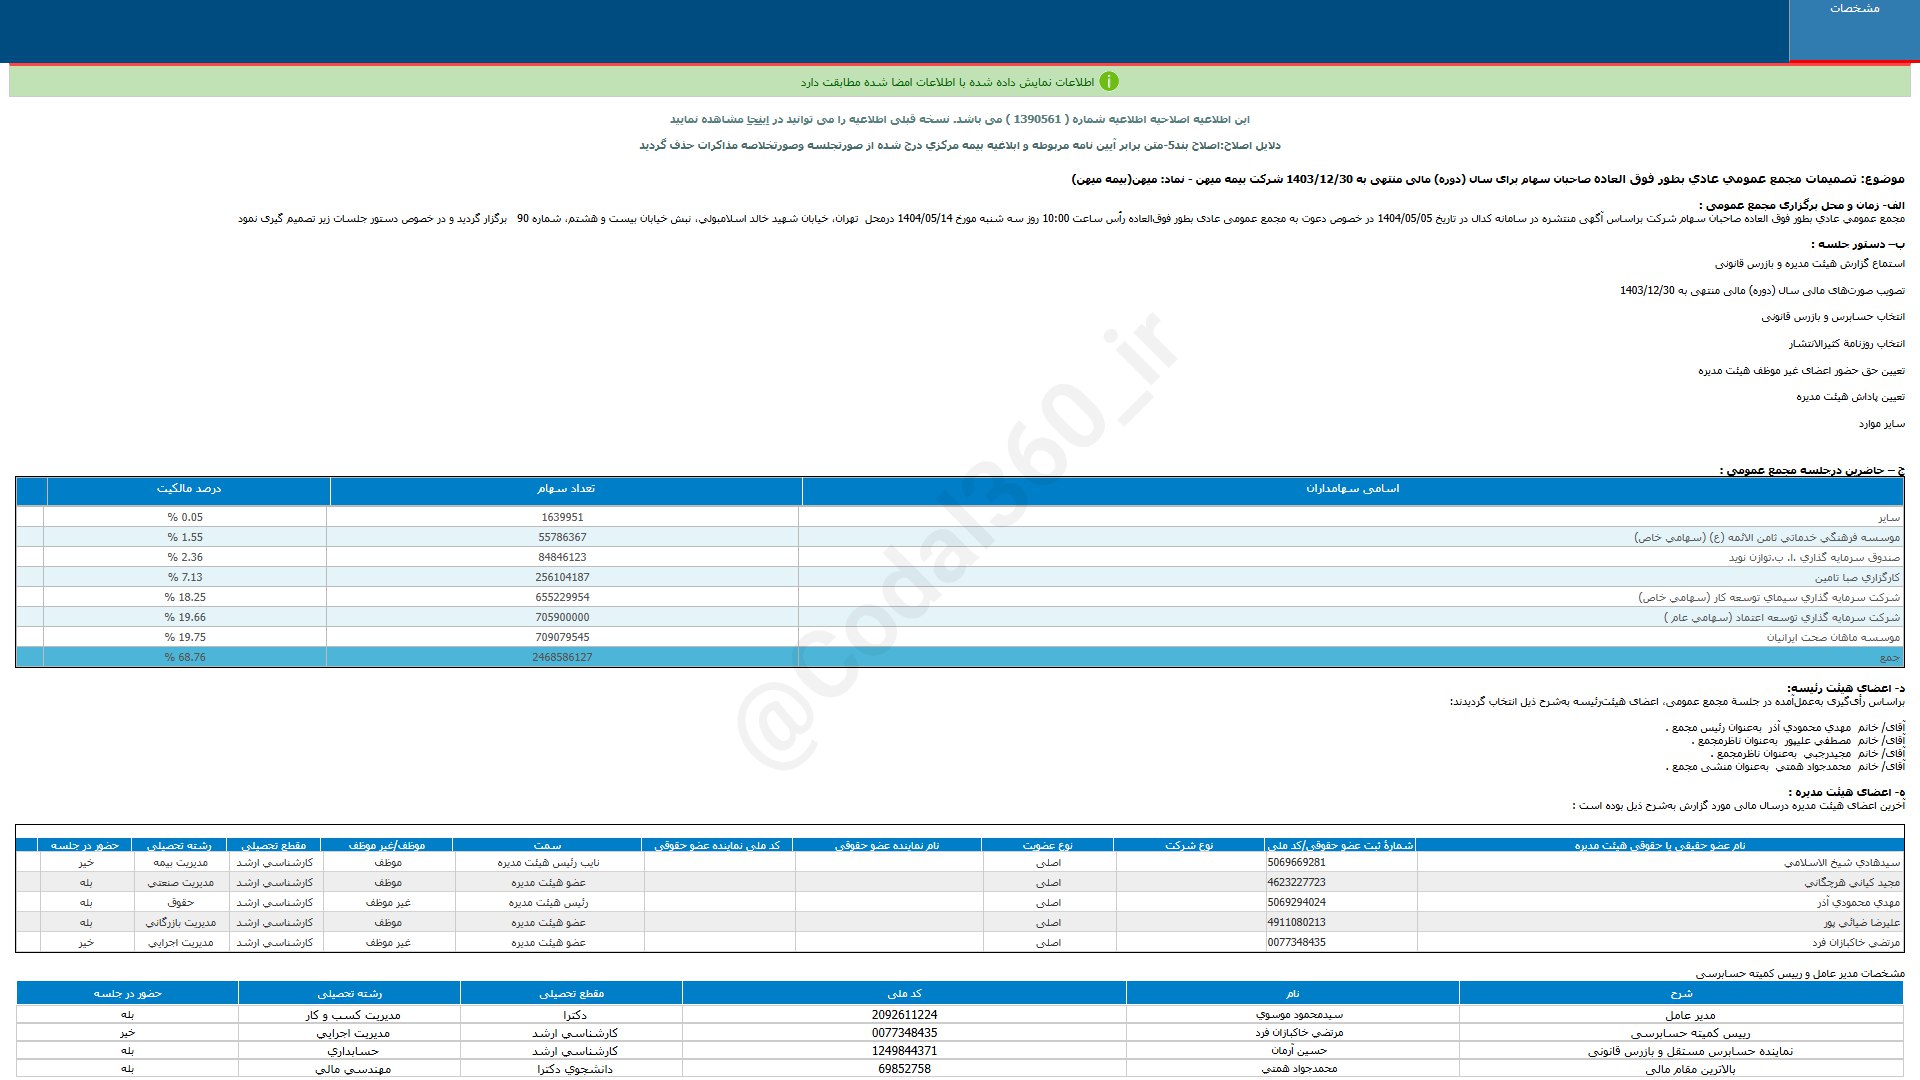This screenshot has height=1080, width=1920.
Task: Select board member عليرضا ضيائي پور
Action: click(1862, 923)
